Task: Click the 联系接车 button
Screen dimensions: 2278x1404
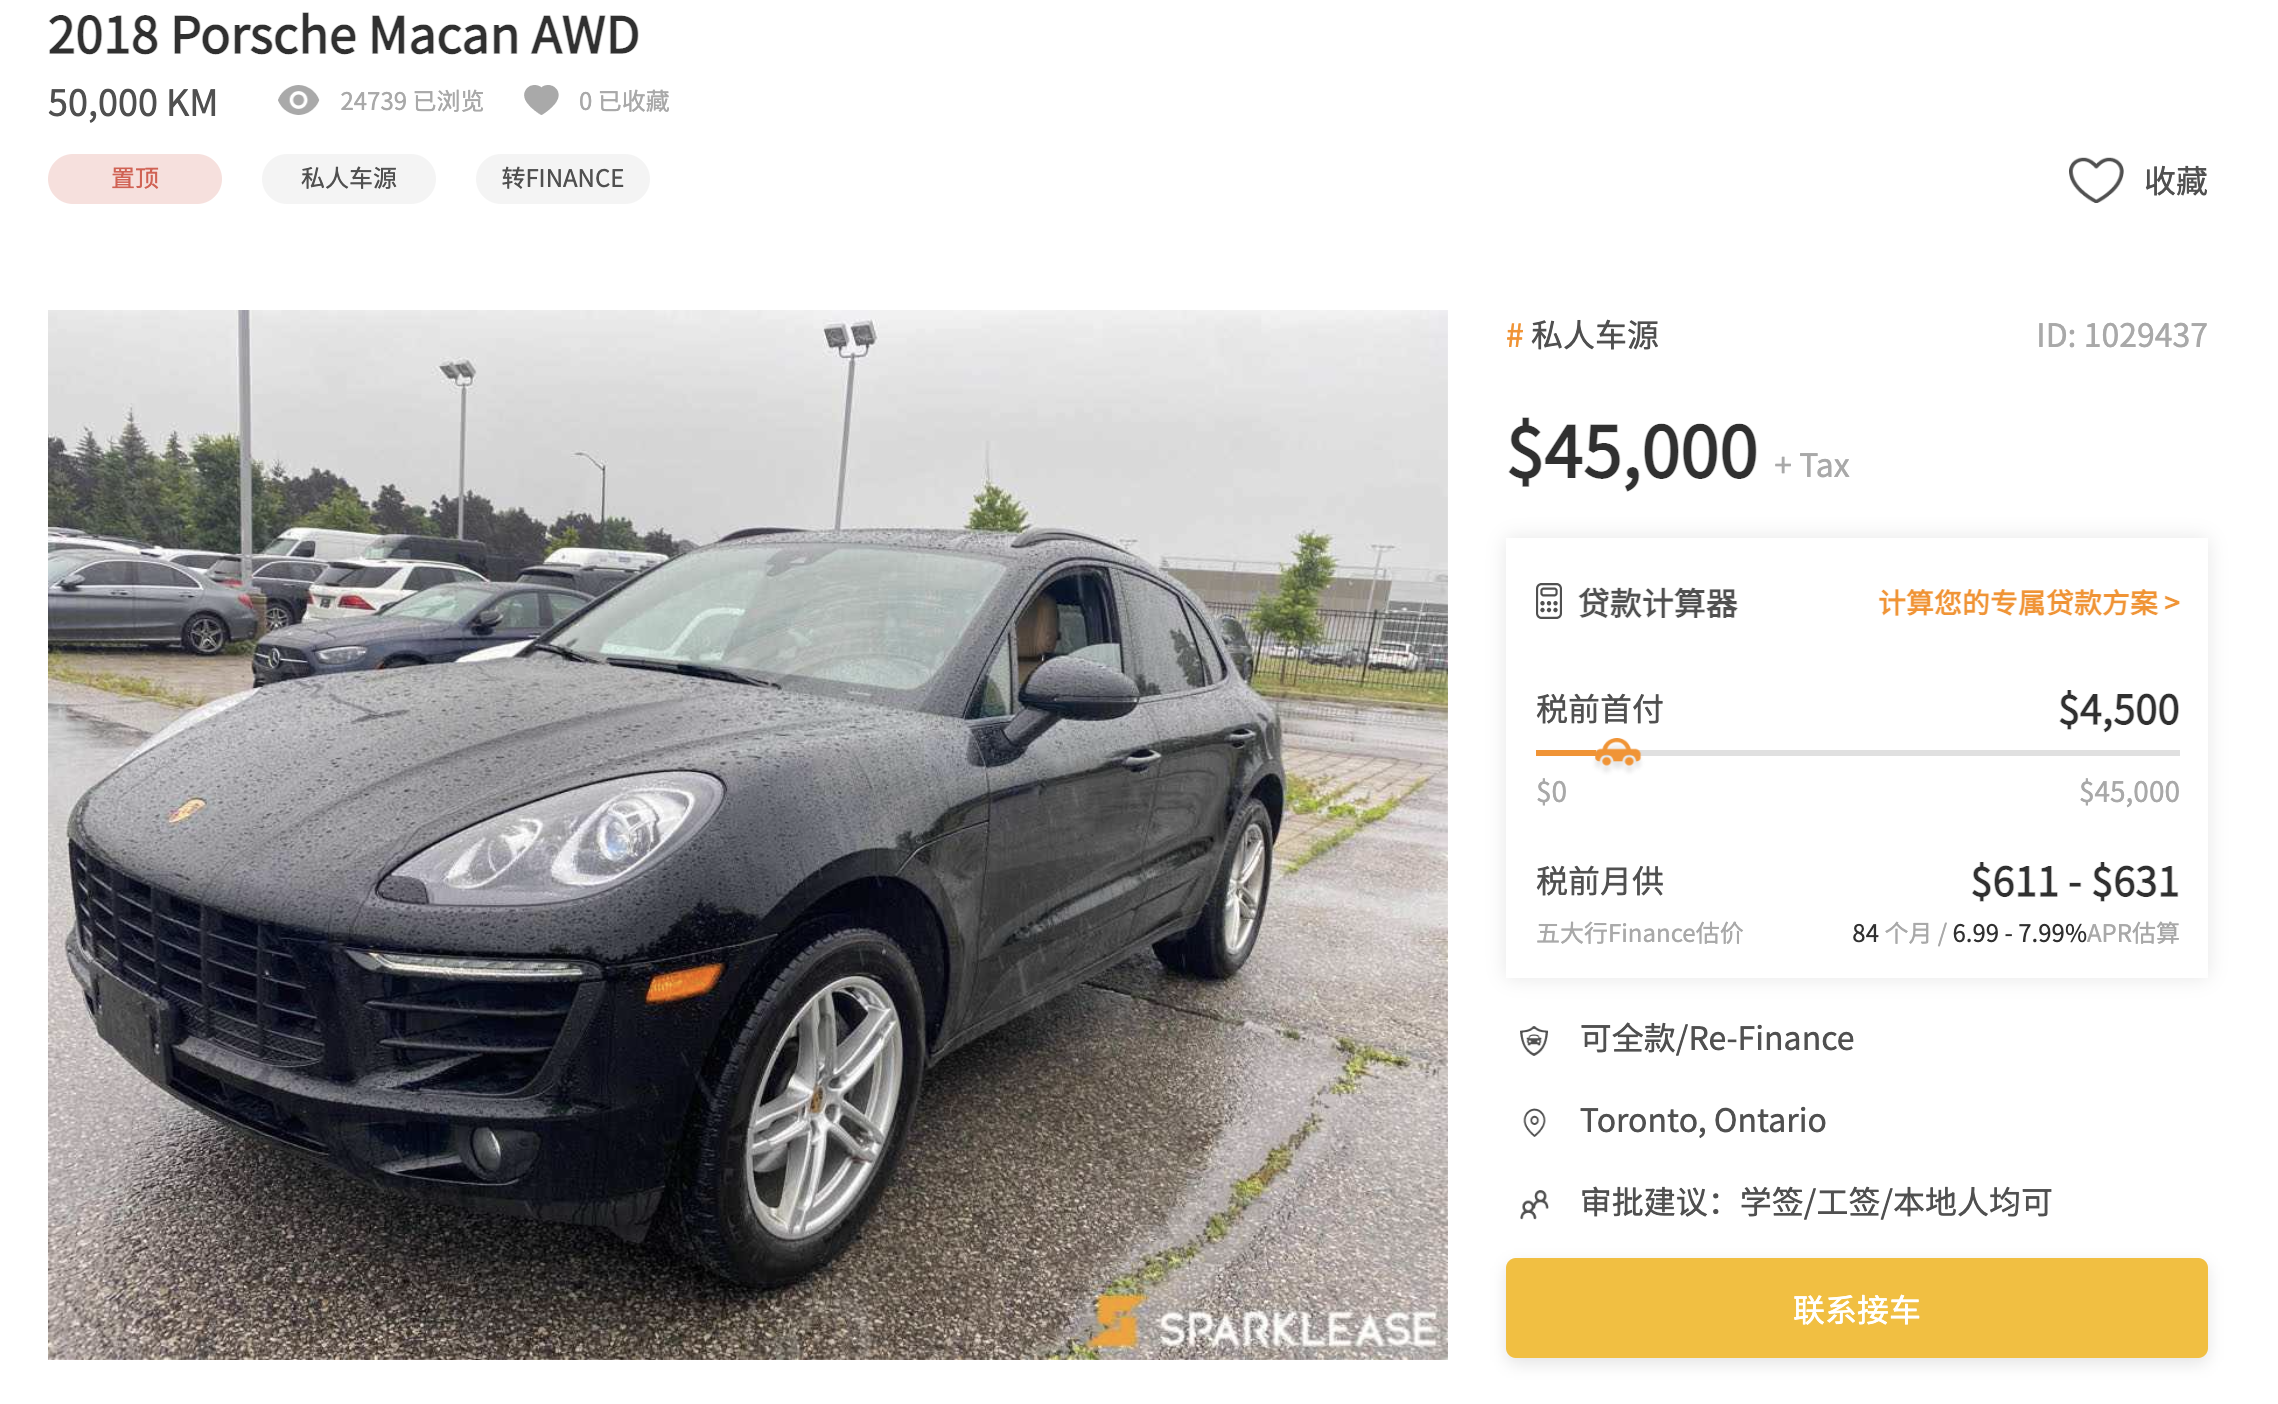Action: pyautogui.click(x=1856, y=1308)
